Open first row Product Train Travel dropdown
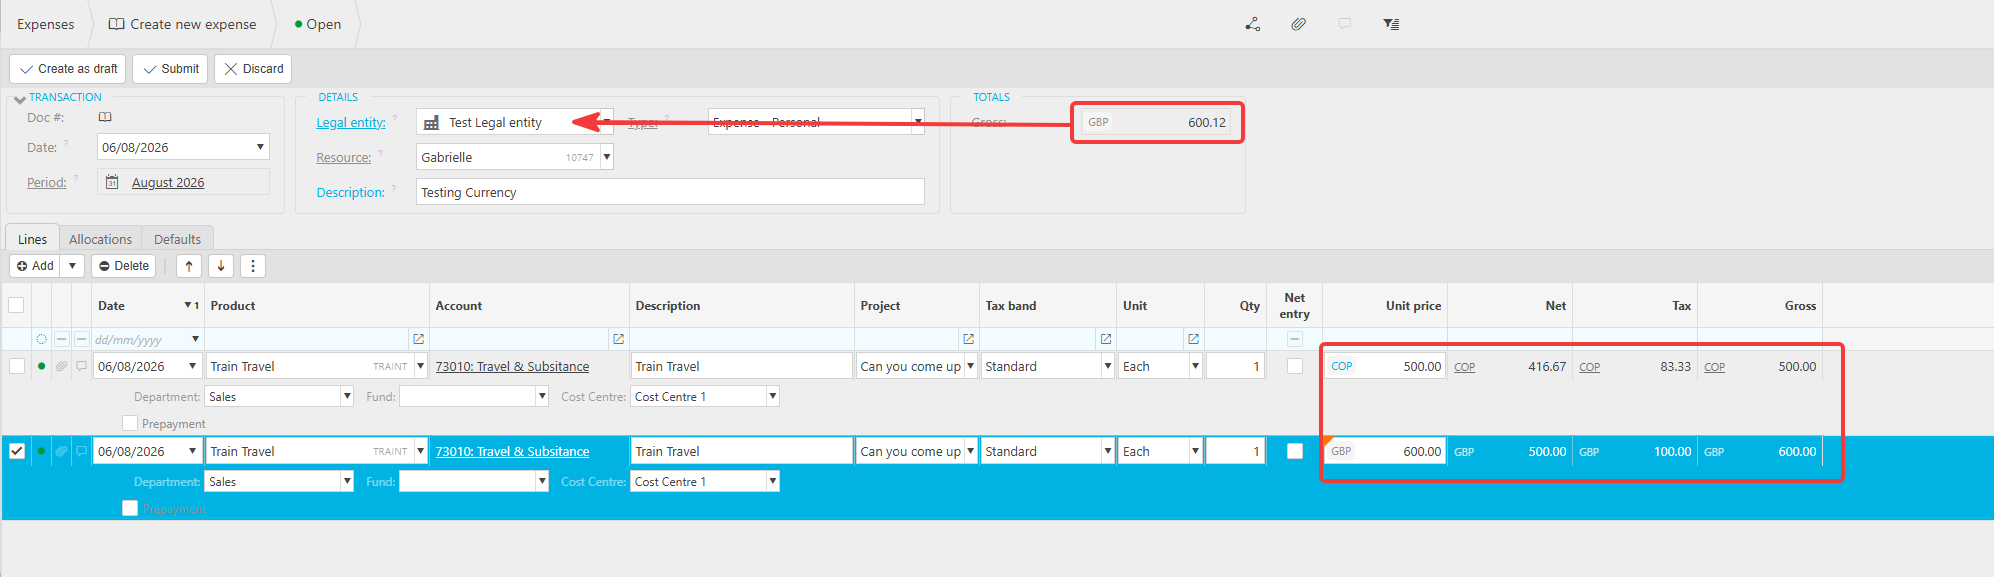This screenshot has height=577, width=1994. (x=420, y=366)
